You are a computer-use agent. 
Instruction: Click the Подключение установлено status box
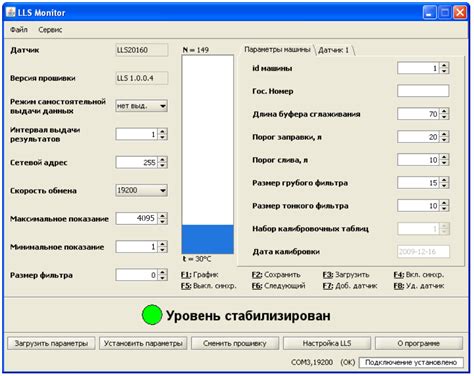click(x=411, y=362)
